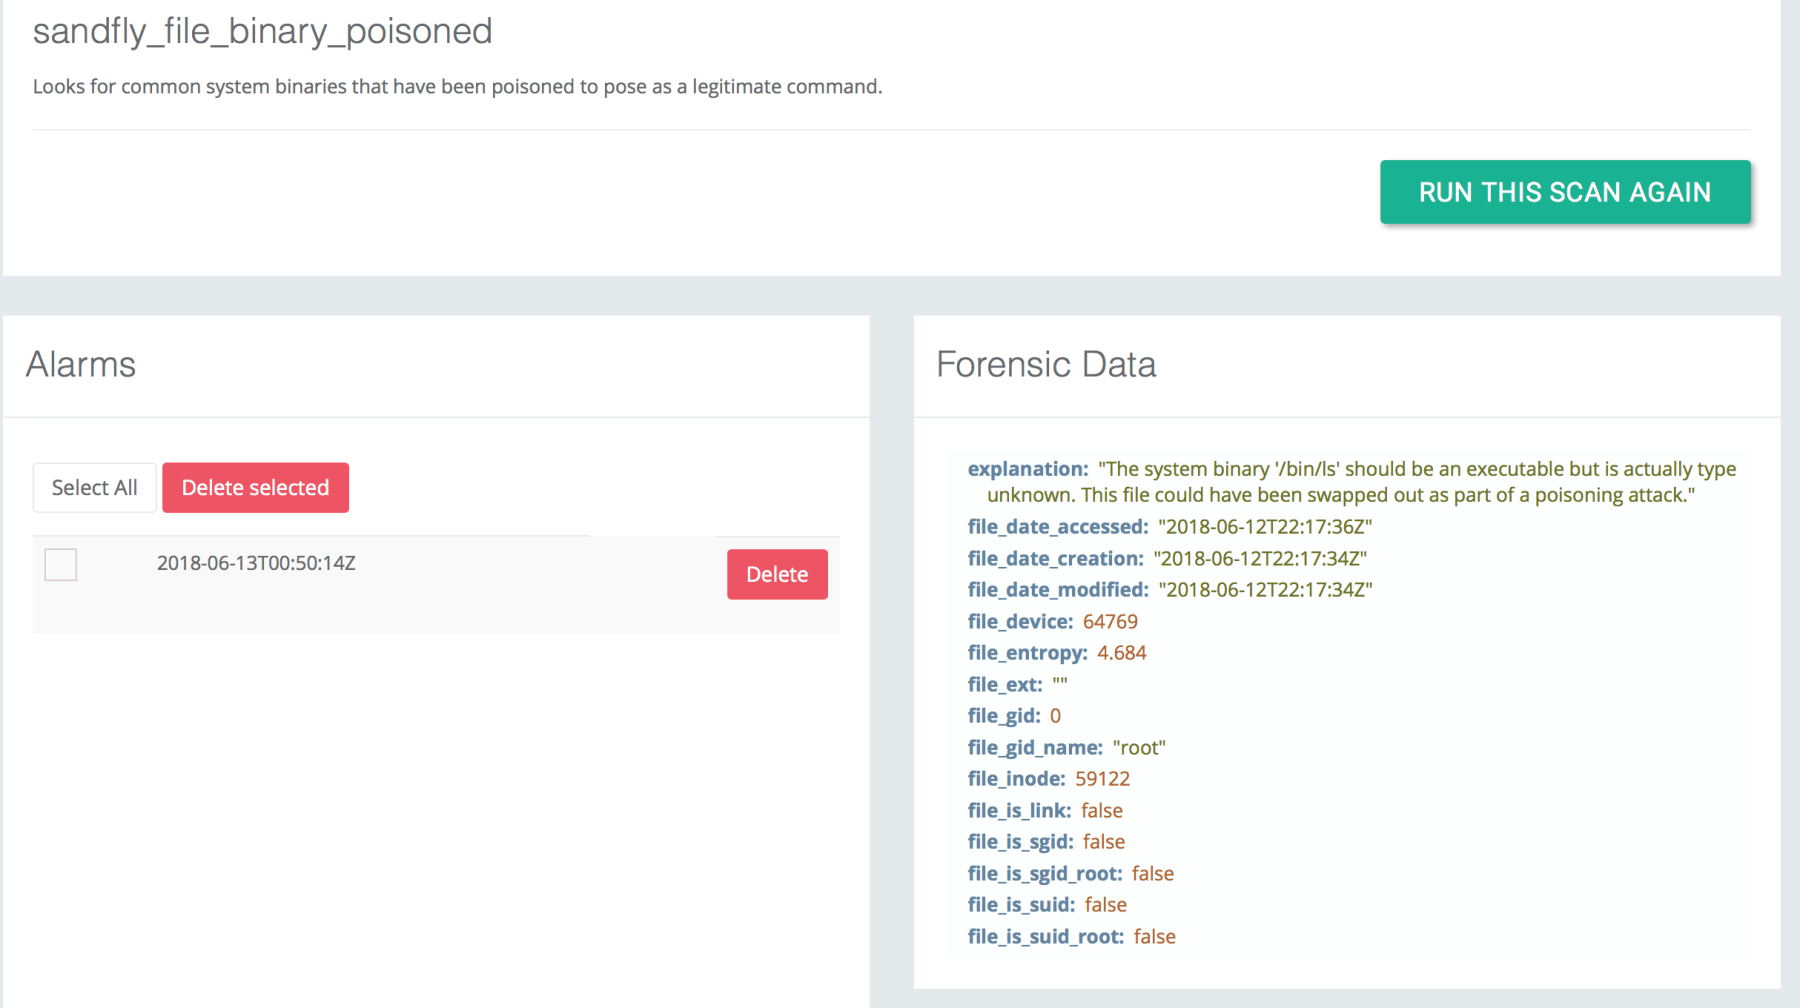Click the file_ext field
The width and height of the screenshot is (1800, 1008).
(1017, 685)
